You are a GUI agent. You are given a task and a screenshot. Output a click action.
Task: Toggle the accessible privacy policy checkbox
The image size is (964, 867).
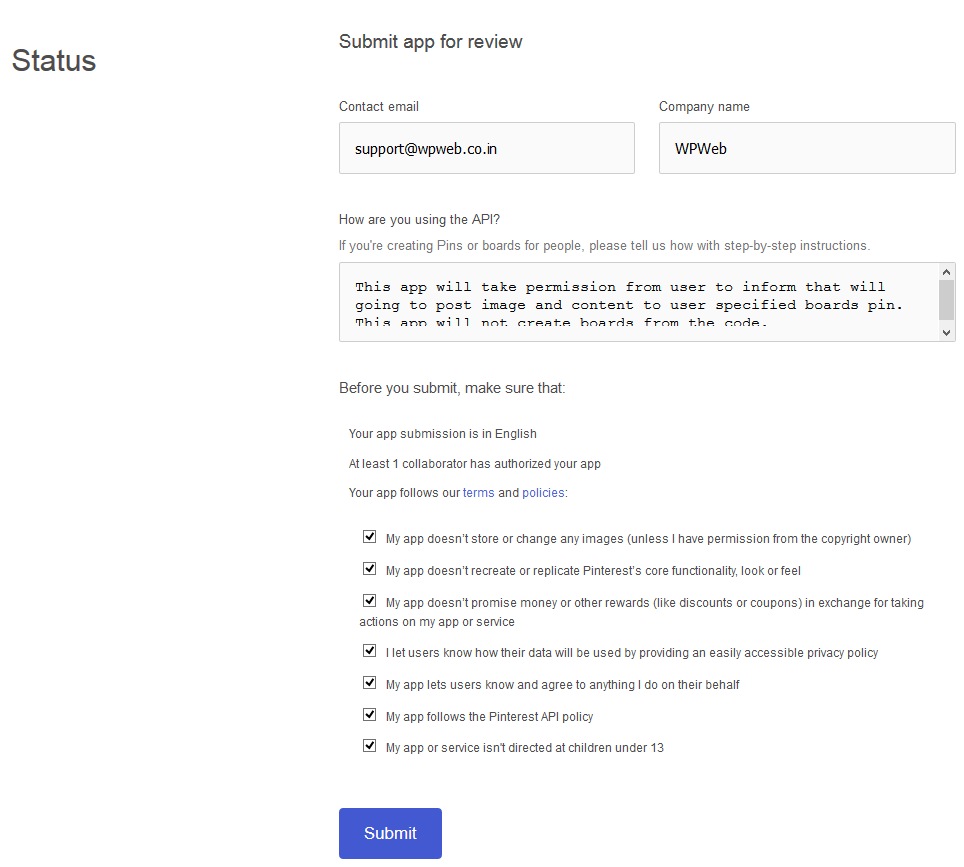coord(370,651)
